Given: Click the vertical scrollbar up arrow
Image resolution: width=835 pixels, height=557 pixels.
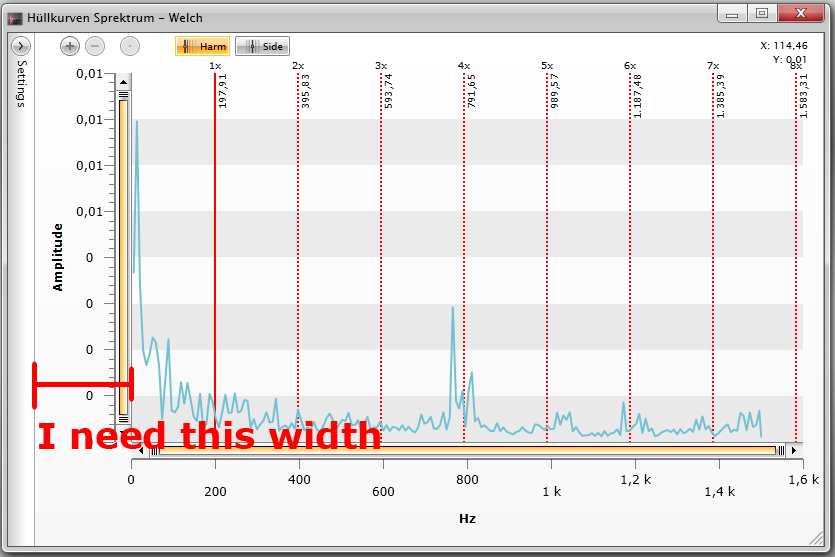Looking at the screenshot, I should pyautogui.click(x=124, y=82).
